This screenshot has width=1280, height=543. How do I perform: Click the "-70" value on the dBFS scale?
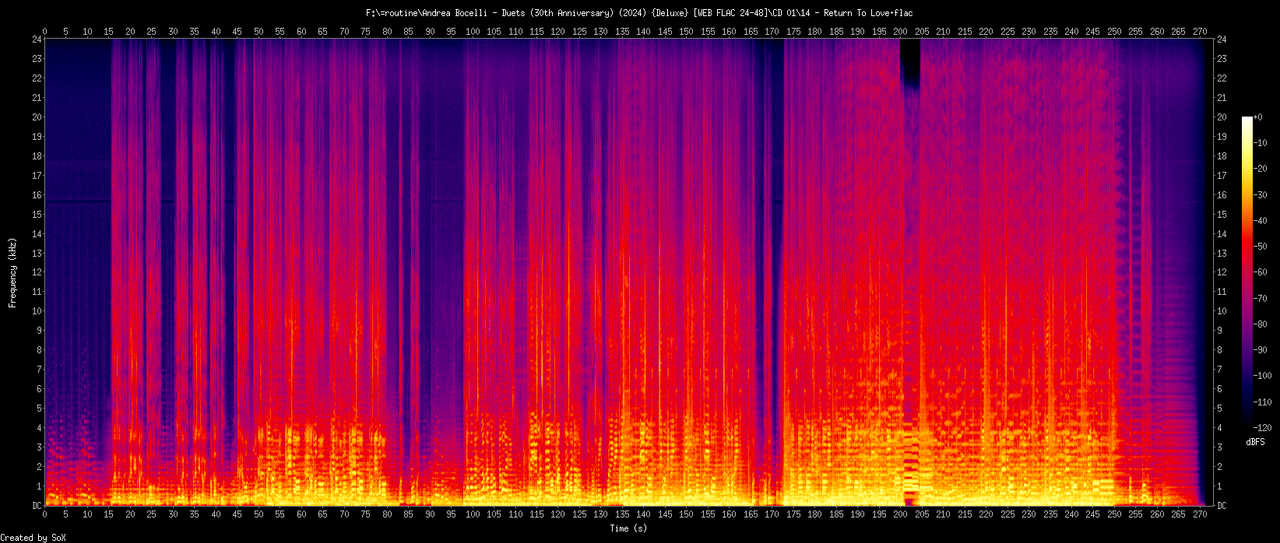point(1261,298)
